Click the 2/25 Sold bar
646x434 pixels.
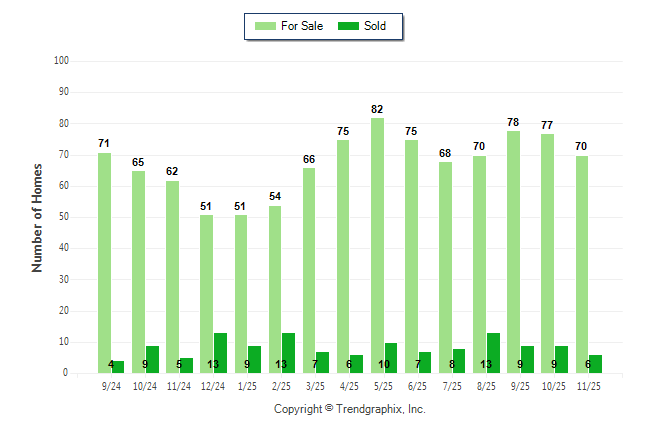pyautogui.click(x=288, y=353)
